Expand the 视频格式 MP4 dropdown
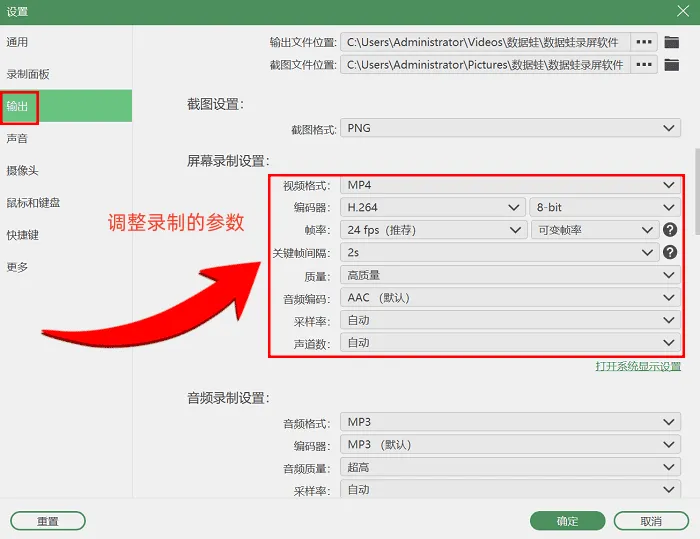This screenshot has width=700, height=539. tap(510, 185)
